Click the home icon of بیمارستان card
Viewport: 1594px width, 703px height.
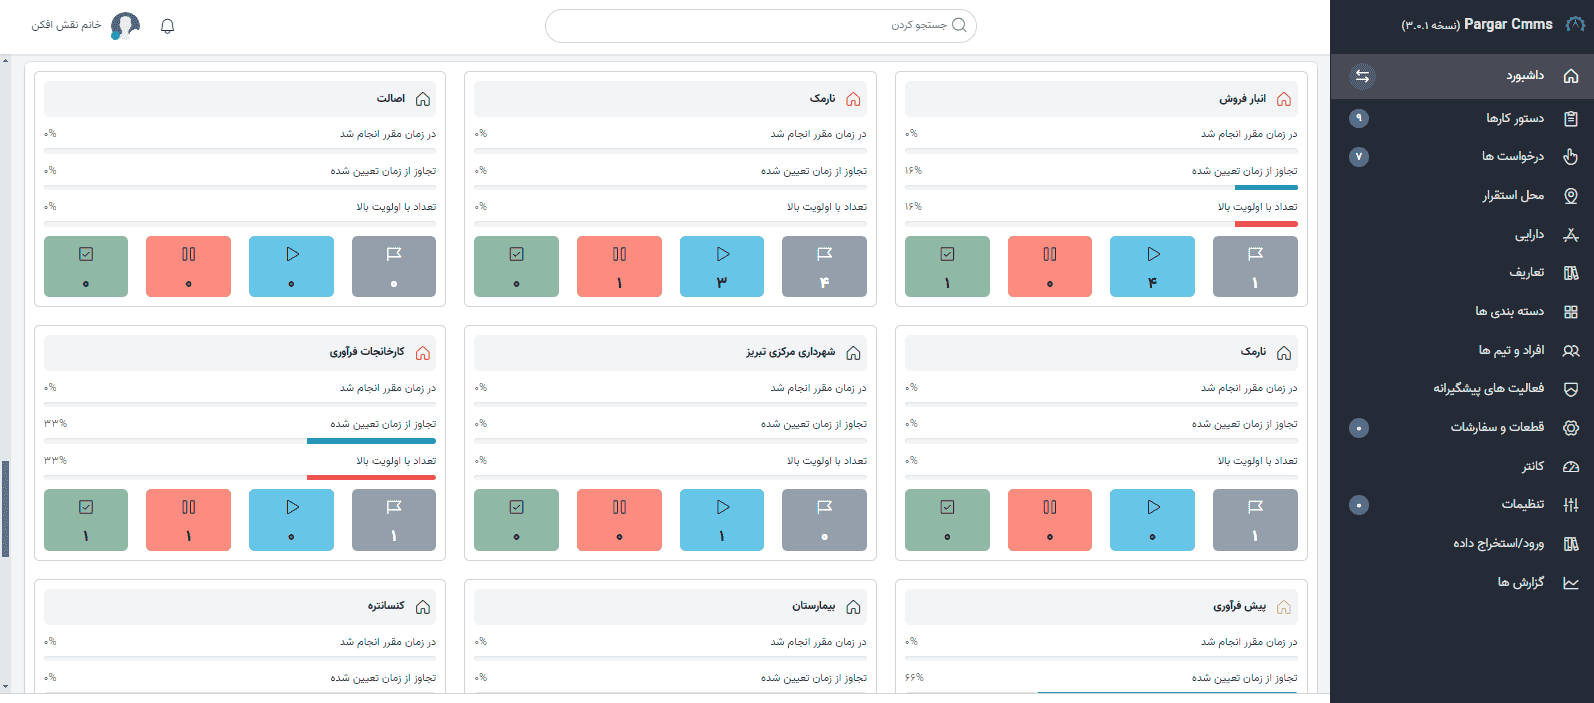[853, 607]
